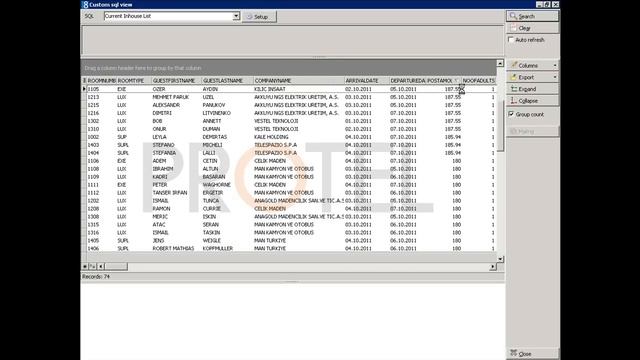Sort by the POSTAMOUNT column header
Viewport: 640px width, 360px height.
pos(444,81)
